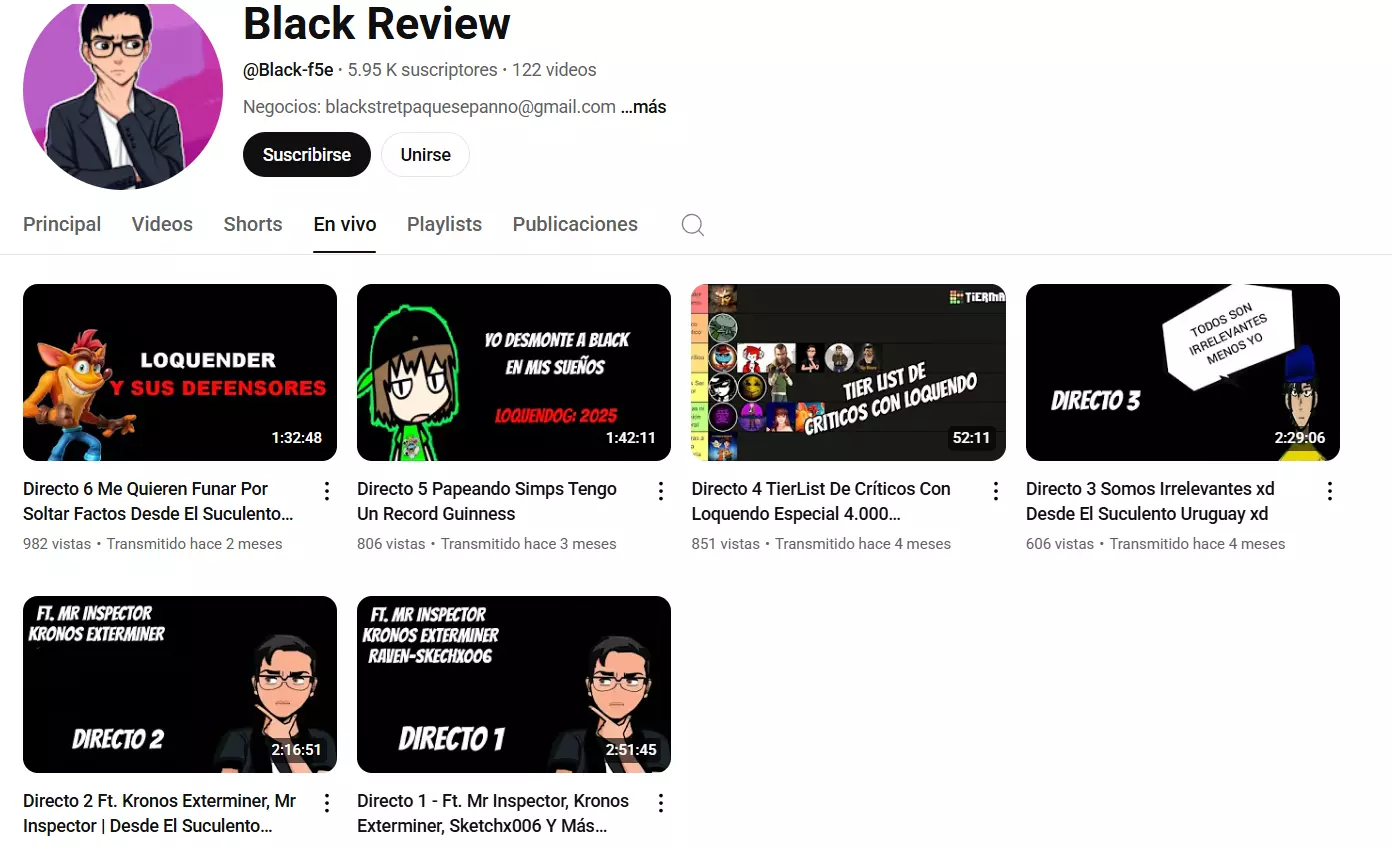The height and width of the screenshot is (847, 1392).
Task: Click the Unirse membership button
Action: click(x=426, y=155)
